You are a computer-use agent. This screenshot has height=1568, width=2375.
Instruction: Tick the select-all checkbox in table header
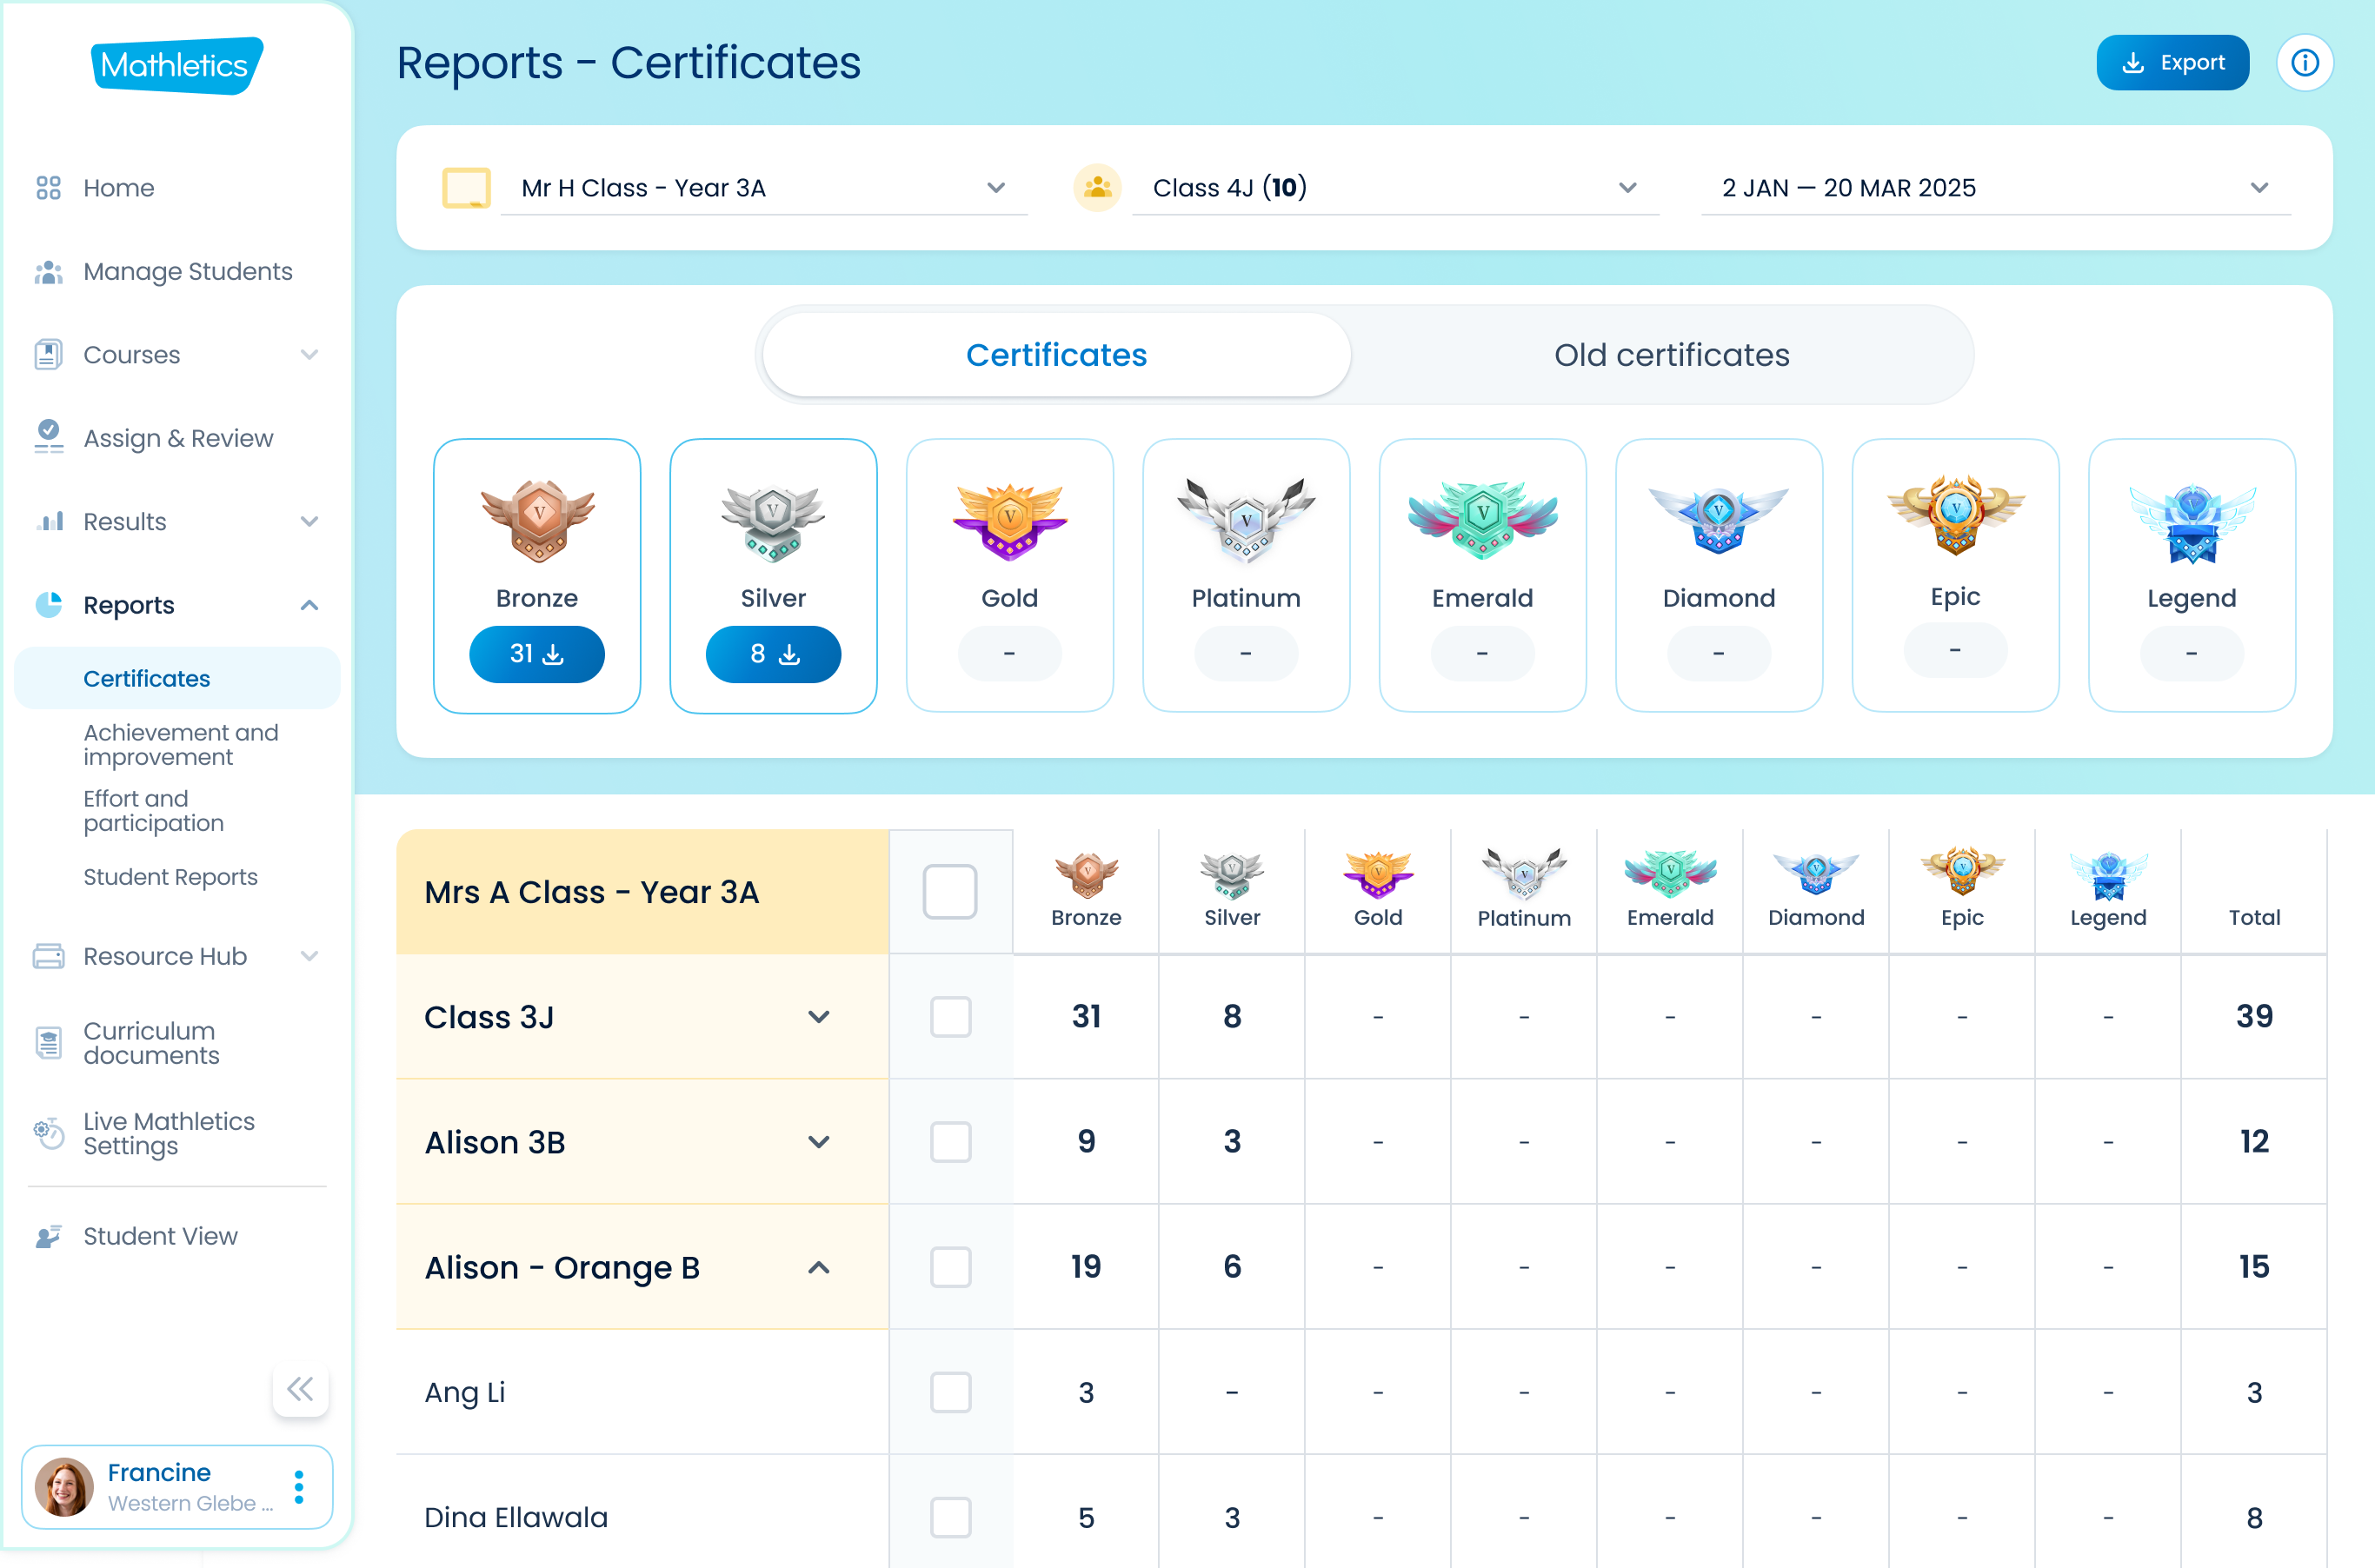click(x=950, y=891)
